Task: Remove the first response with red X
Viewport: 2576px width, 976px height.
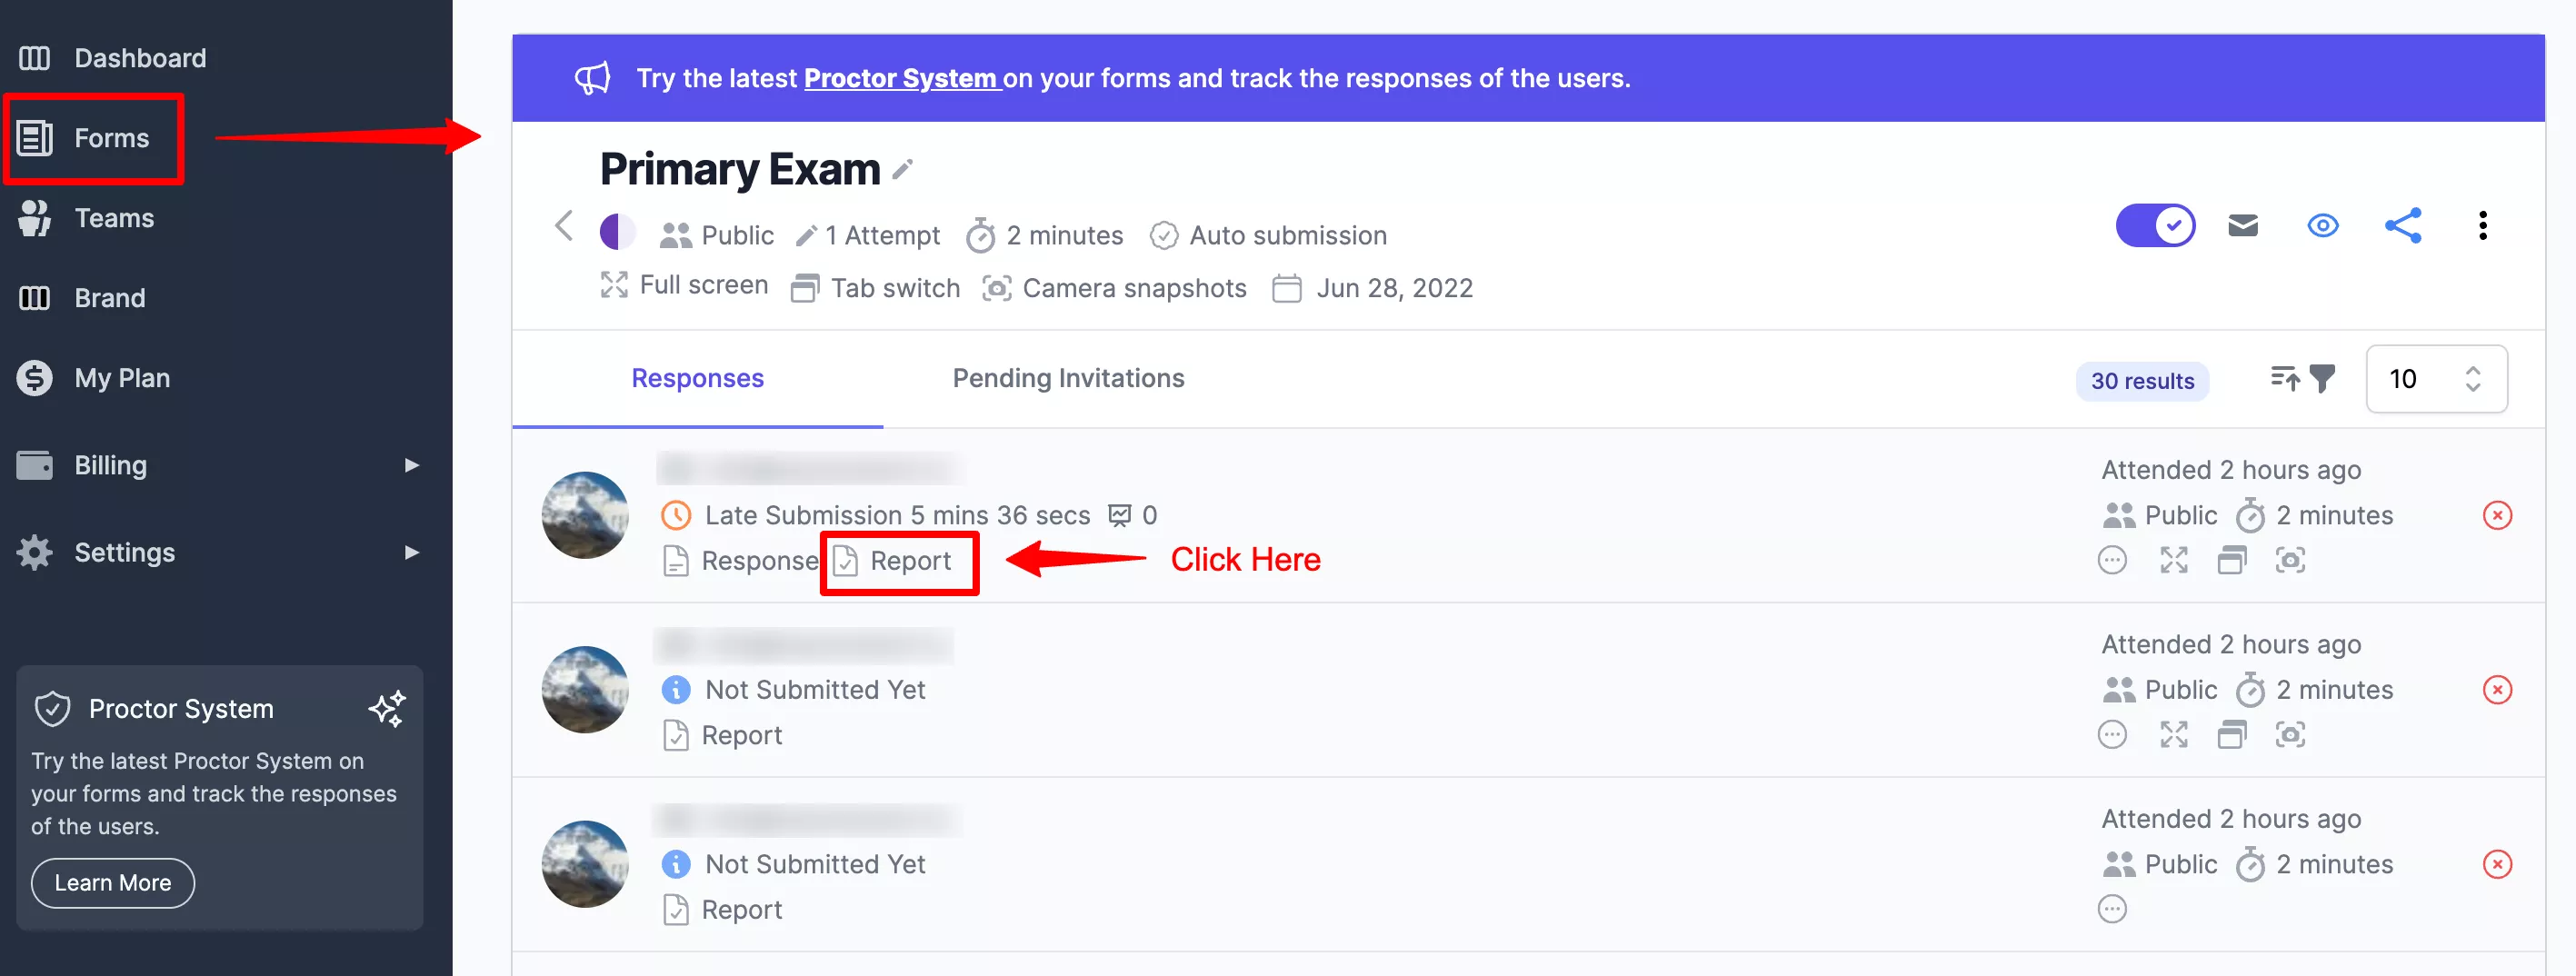Action: coord(2497,516)
